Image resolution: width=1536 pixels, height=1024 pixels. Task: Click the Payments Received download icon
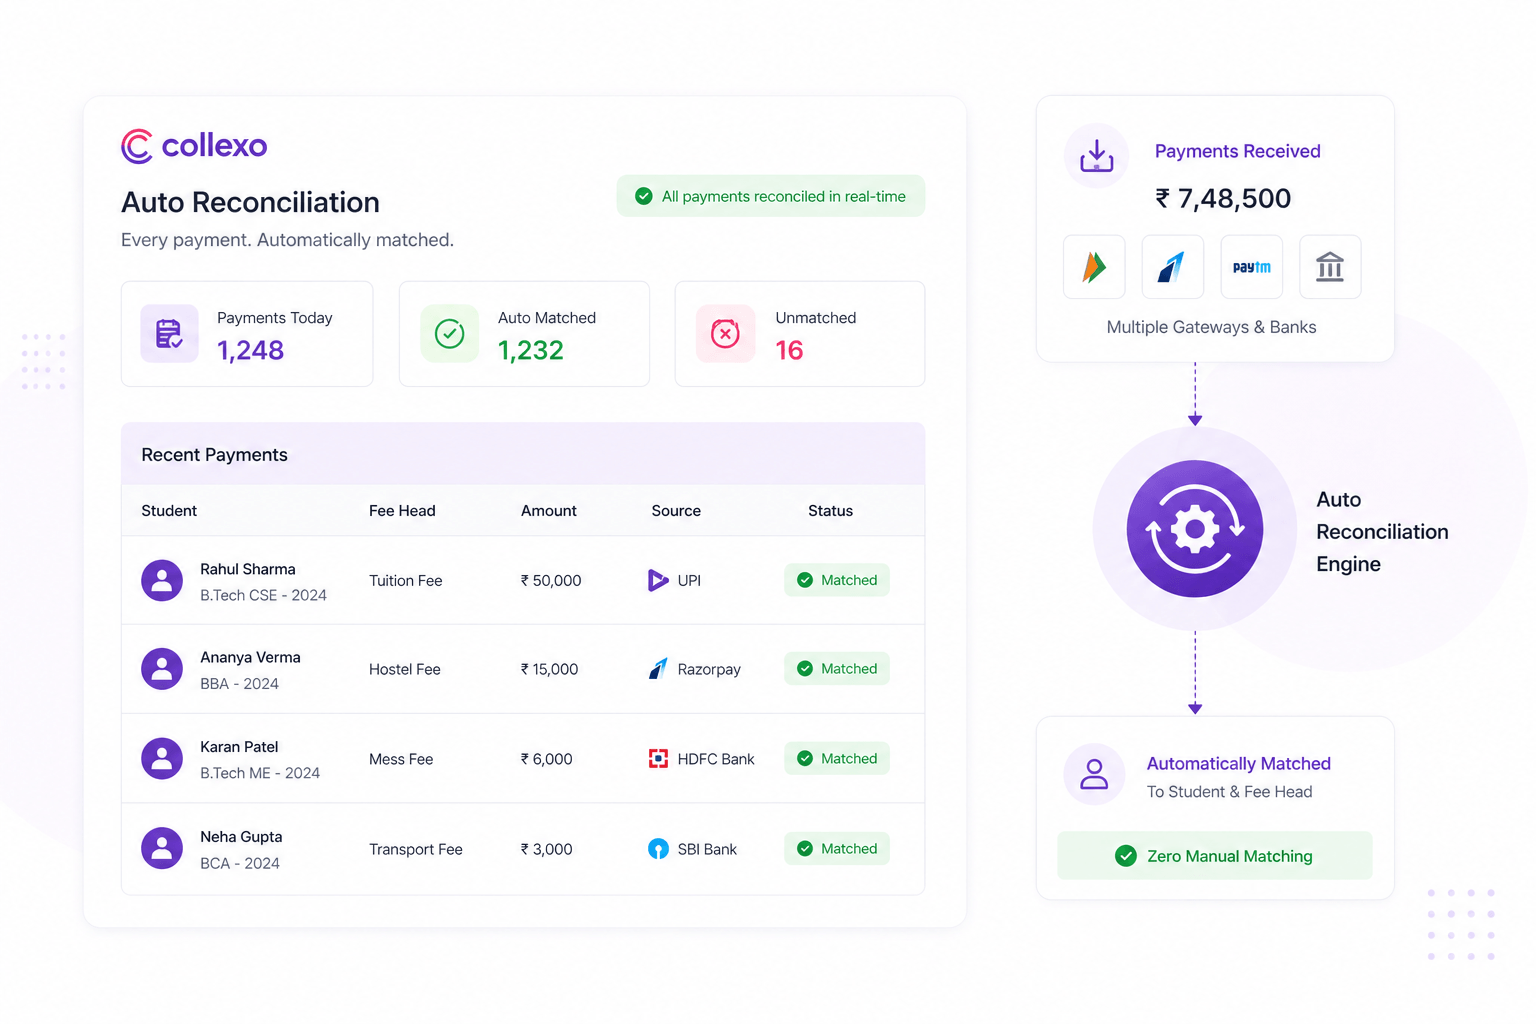tap(1096, 156)
